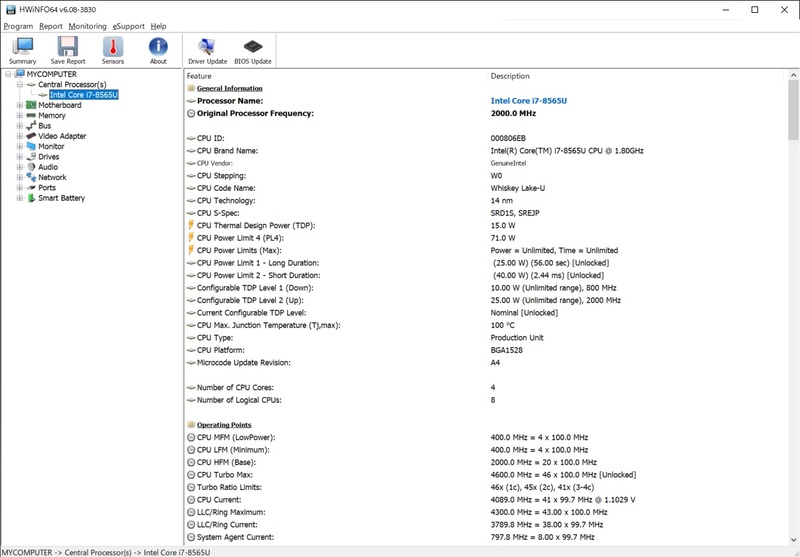Click the status bar path text
Screen dimensions: 800x557
click(x=106, y=552)
